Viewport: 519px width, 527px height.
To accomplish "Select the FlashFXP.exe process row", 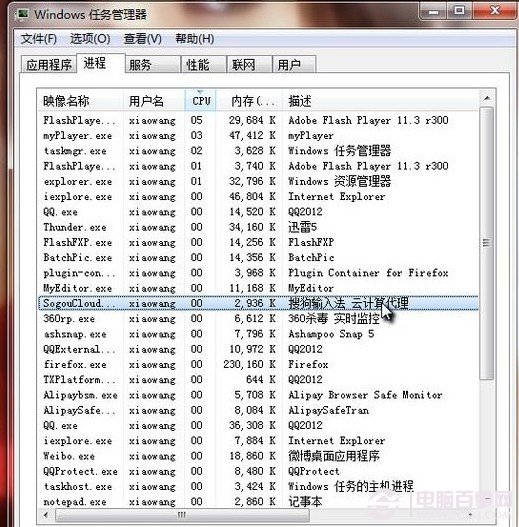I will pos(258,242).
